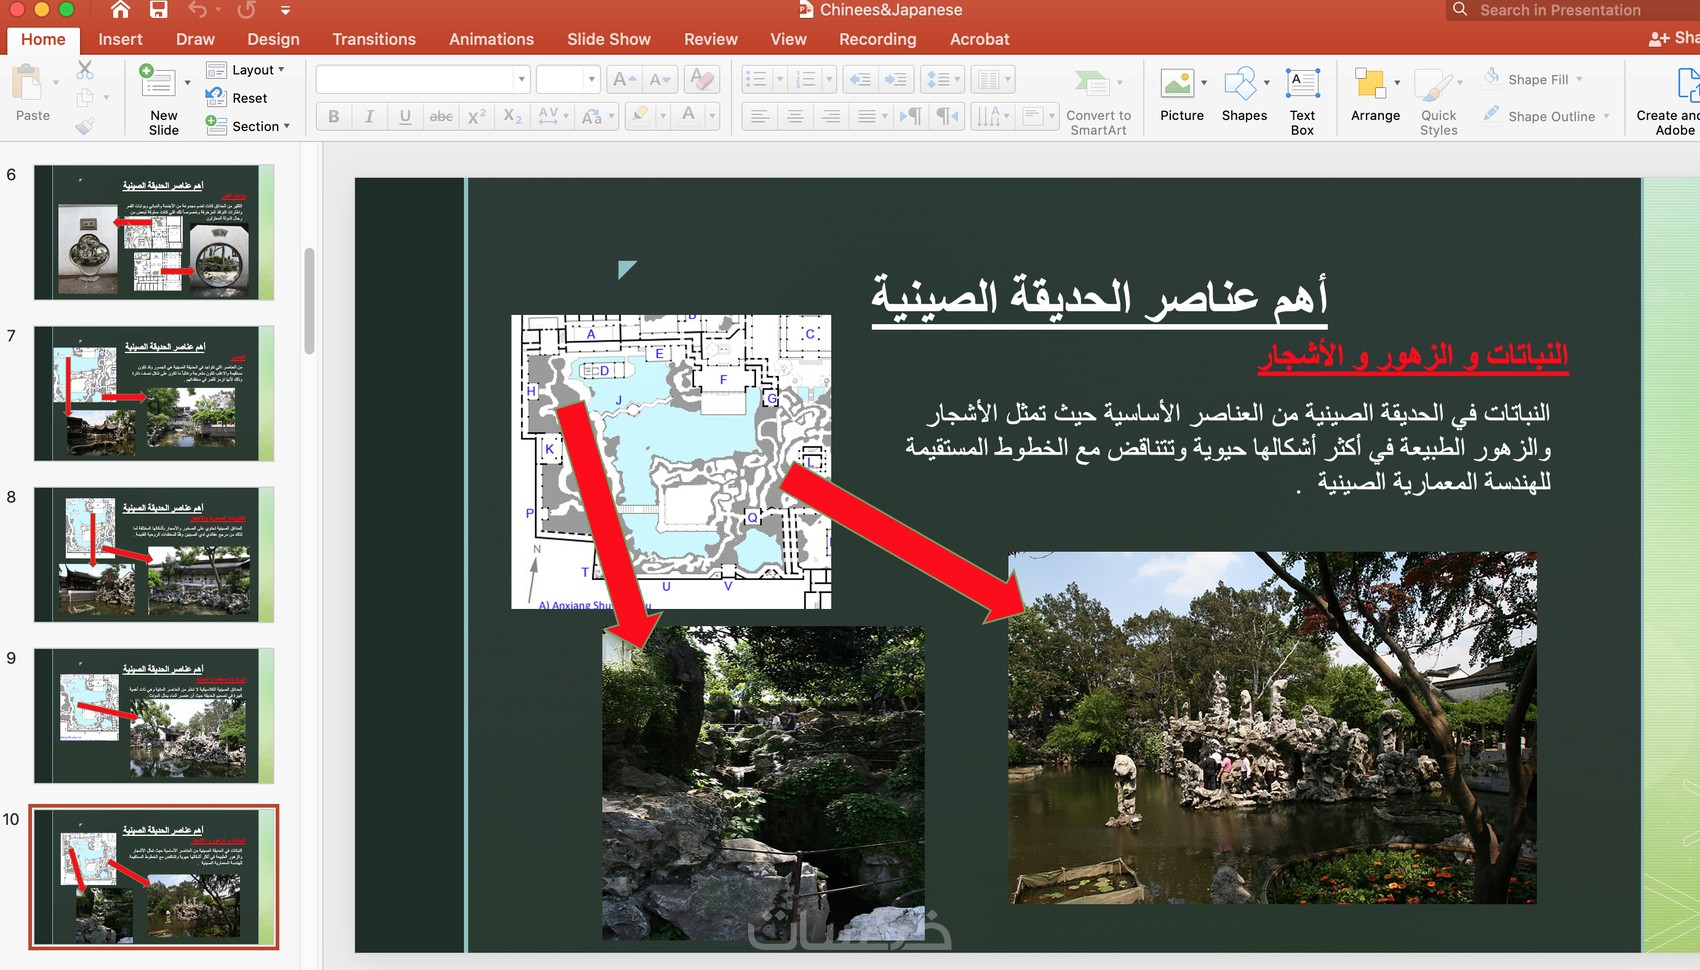Insert a new Text Box
1700x970 pixels.
1303,95
